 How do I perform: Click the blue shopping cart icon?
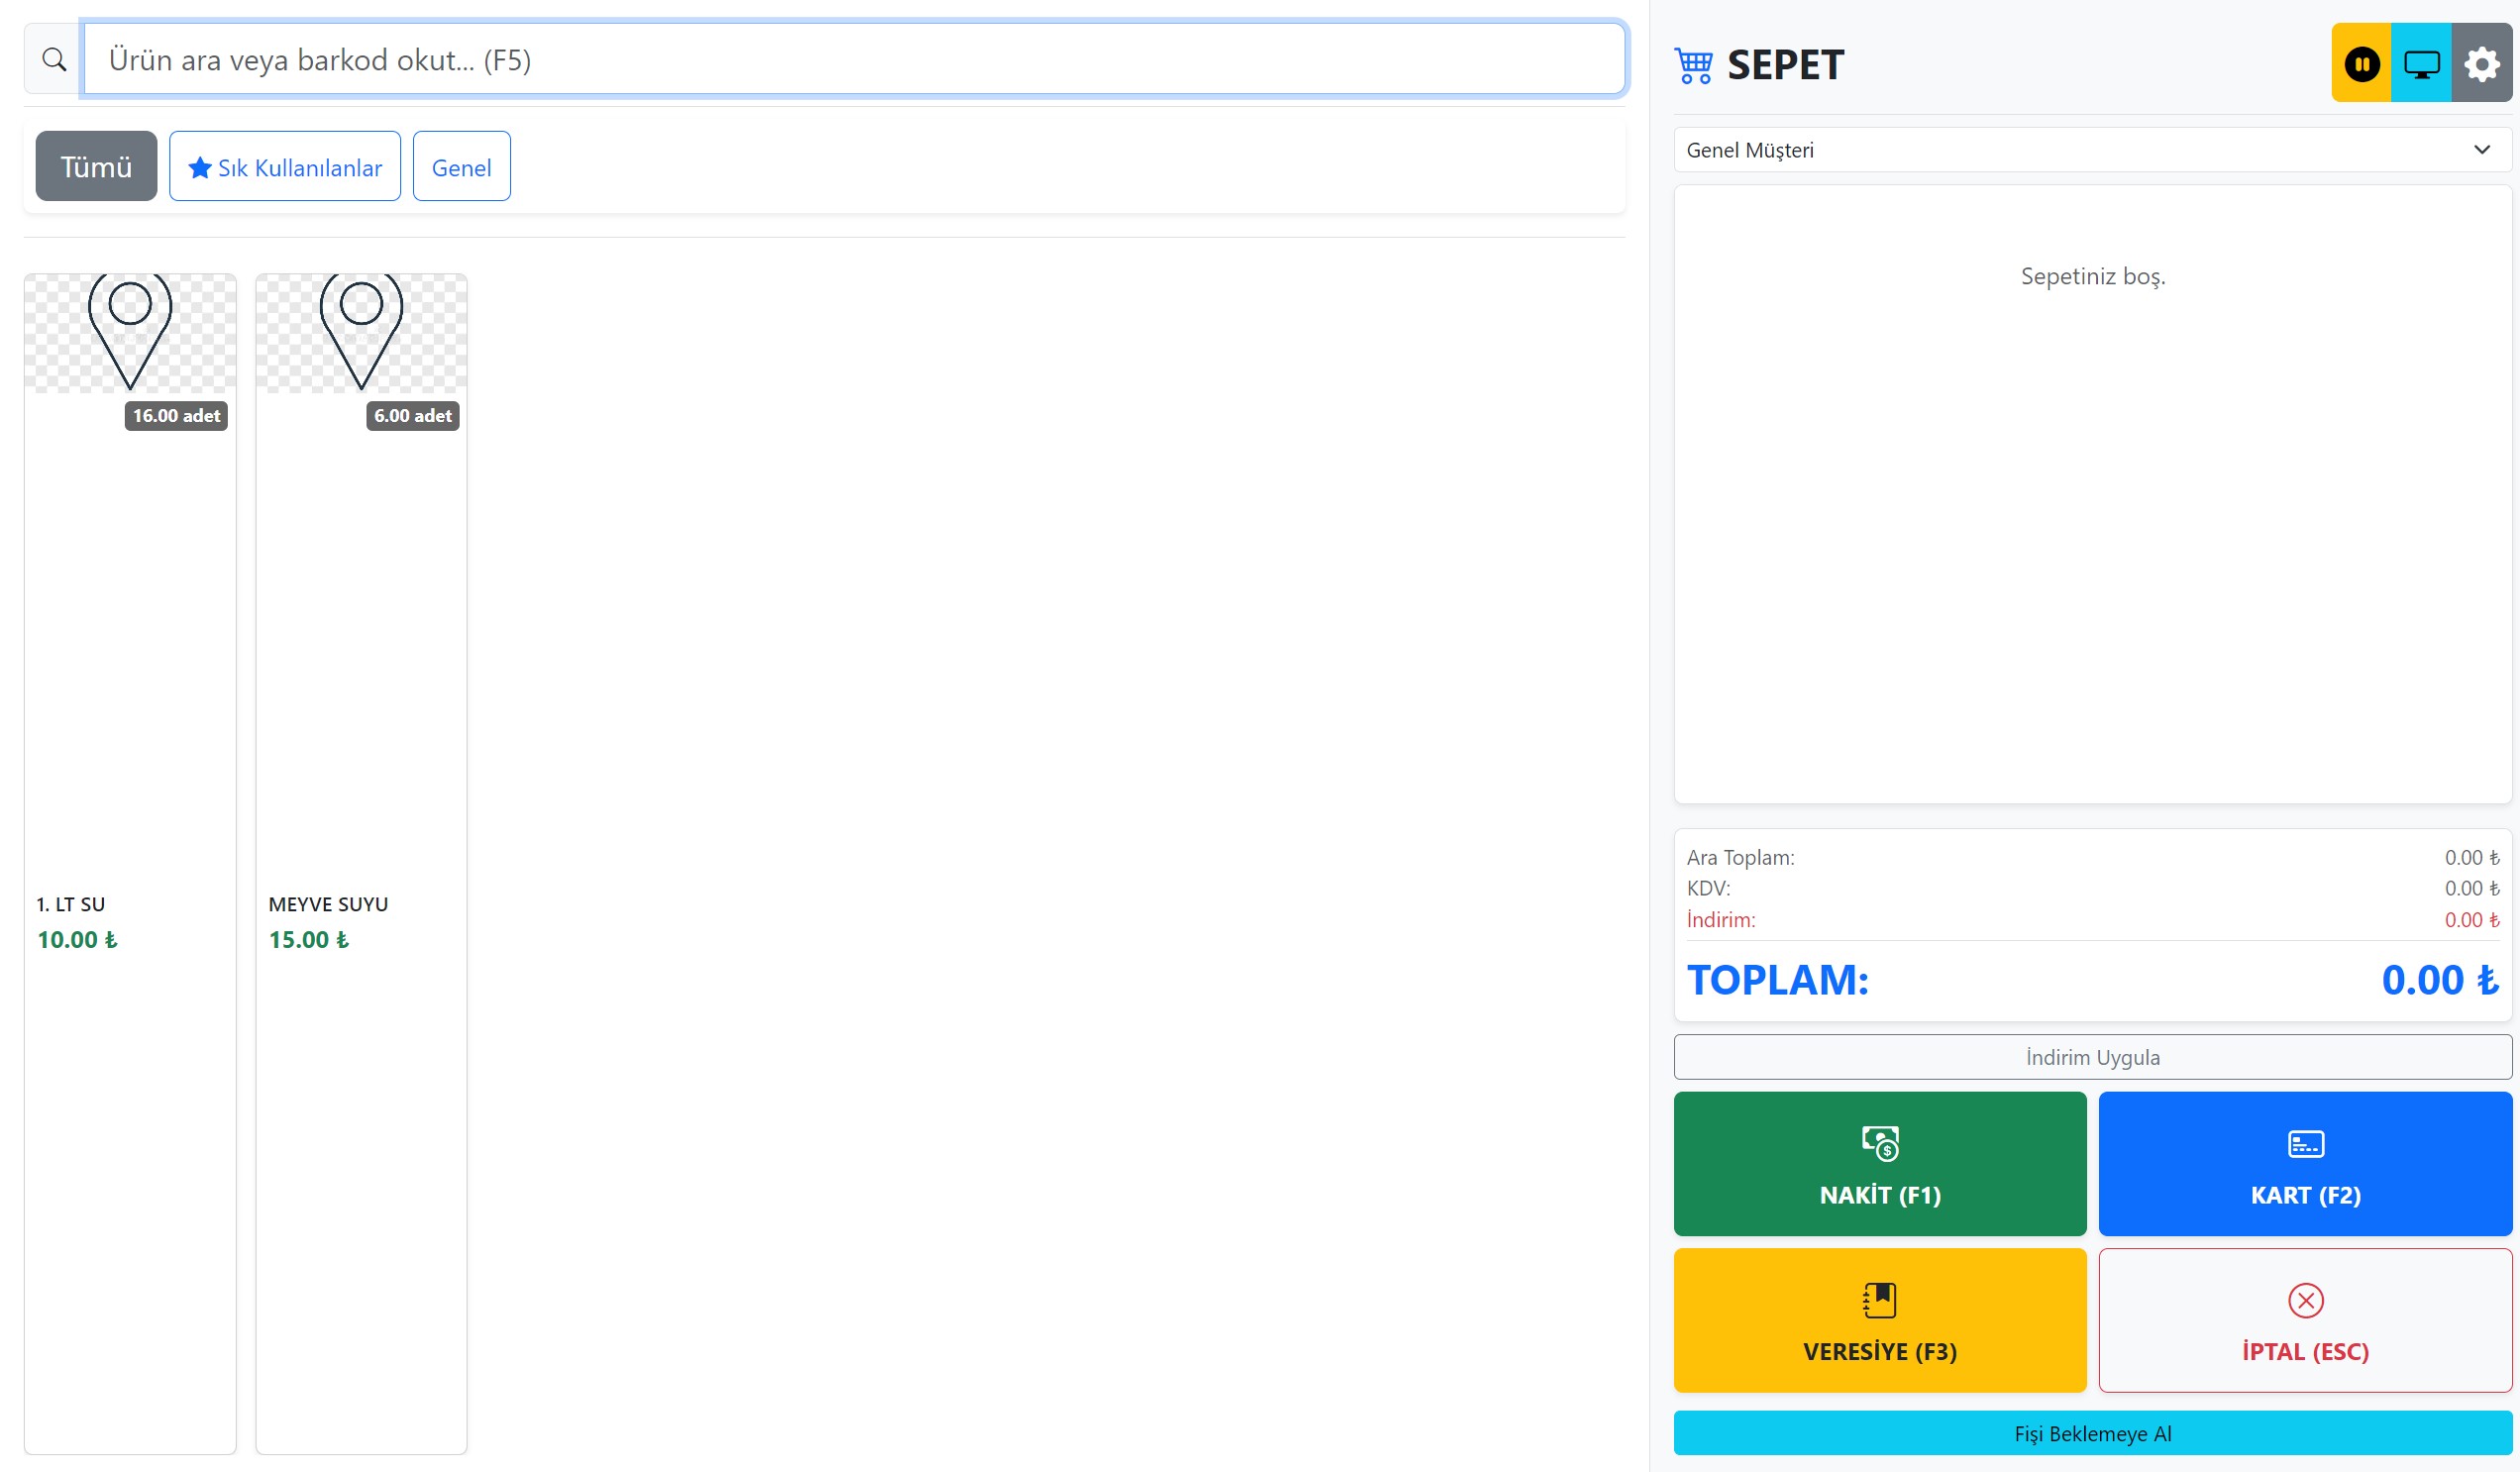(1693, 65)
